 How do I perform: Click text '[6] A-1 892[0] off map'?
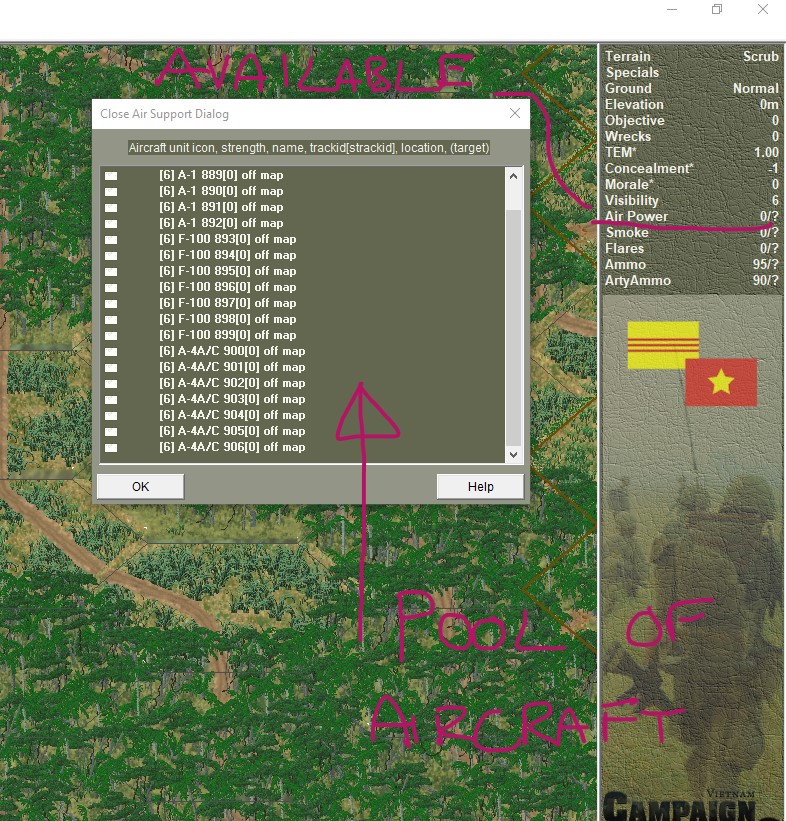[221, 223]
